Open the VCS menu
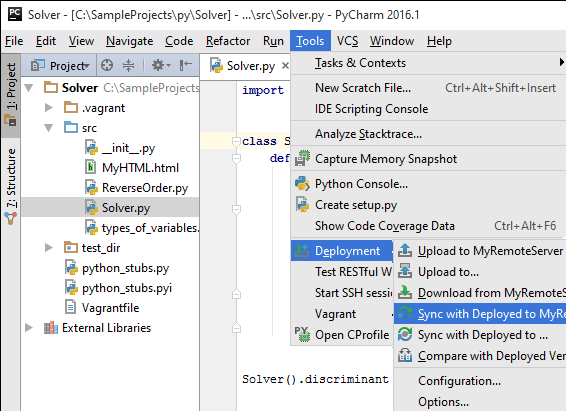 coord(347,41)
